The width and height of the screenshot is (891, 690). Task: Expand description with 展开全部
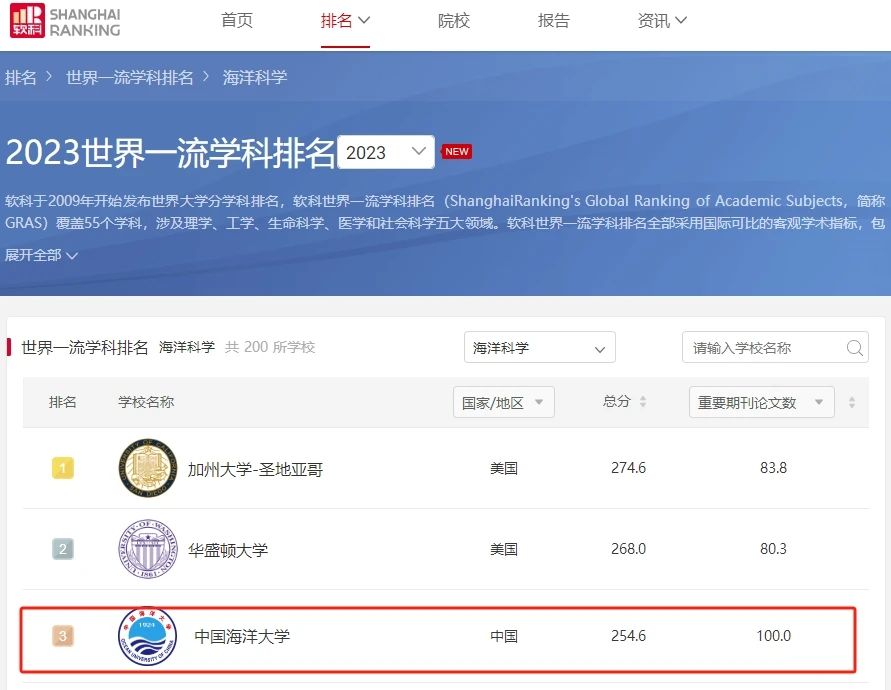coord(41,255)
